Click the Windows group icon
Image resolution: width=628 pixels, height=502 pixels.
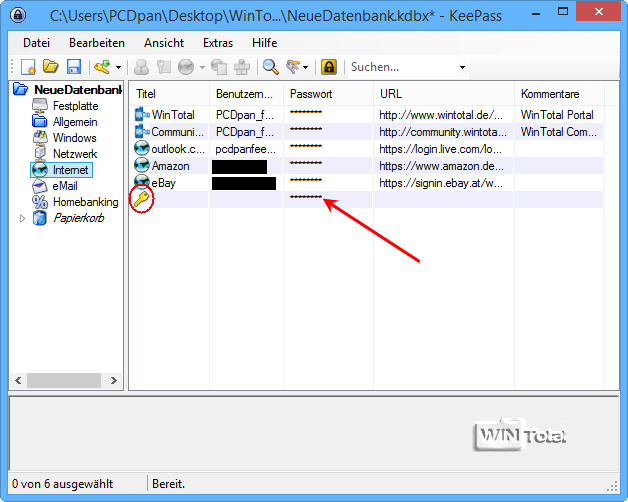[40, 138]
